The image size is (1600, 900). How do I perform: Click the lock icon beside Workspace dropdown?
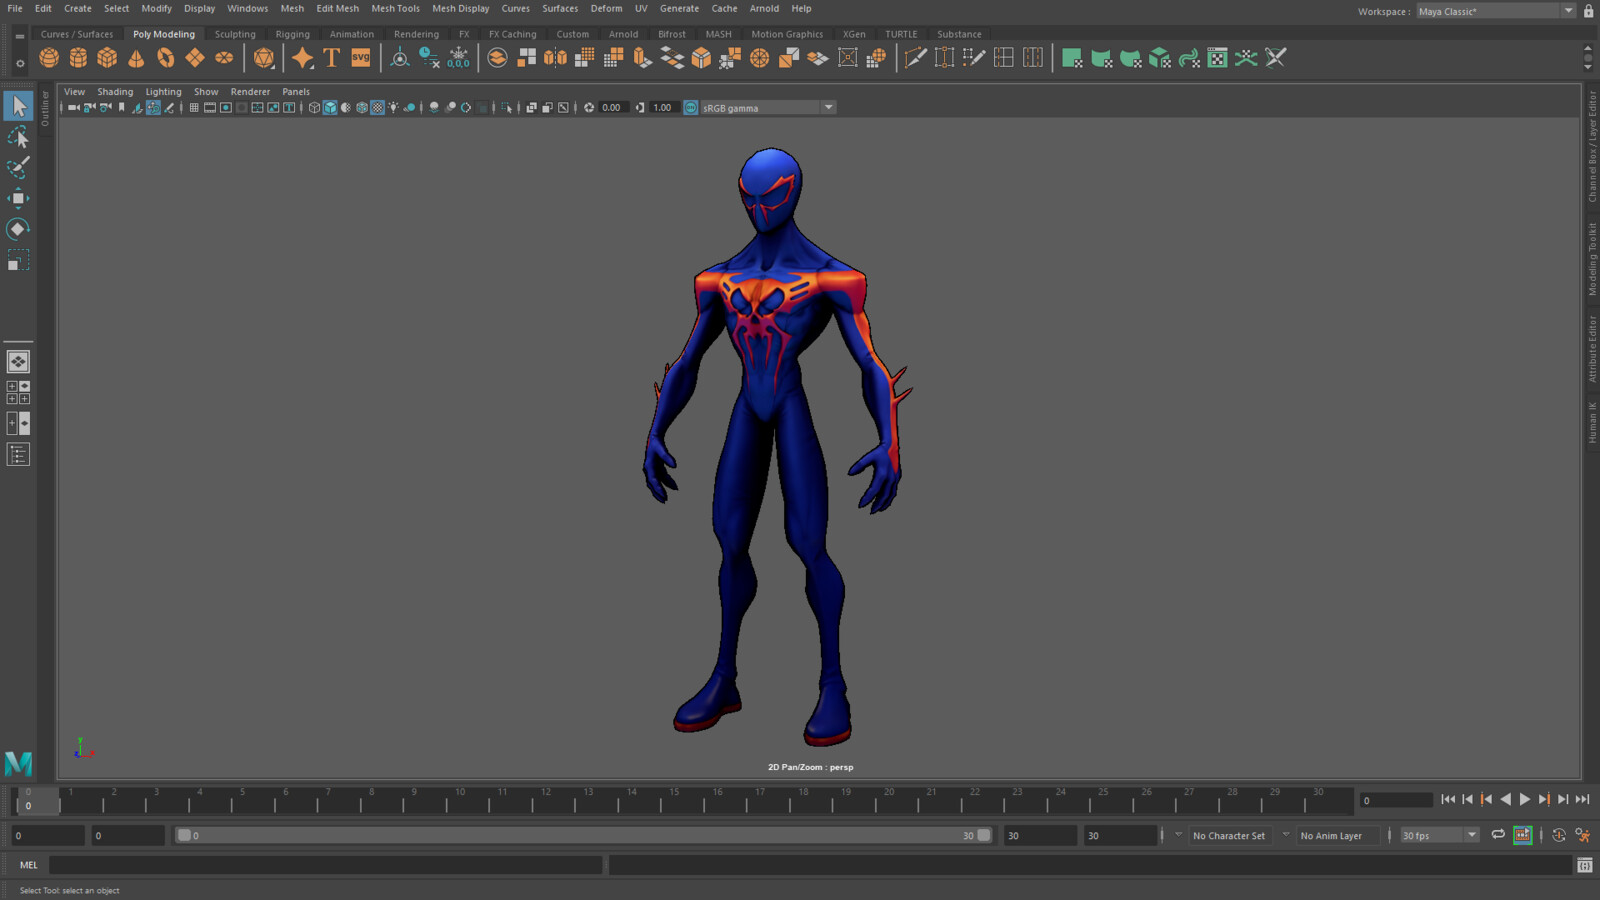pos(1588,11)
